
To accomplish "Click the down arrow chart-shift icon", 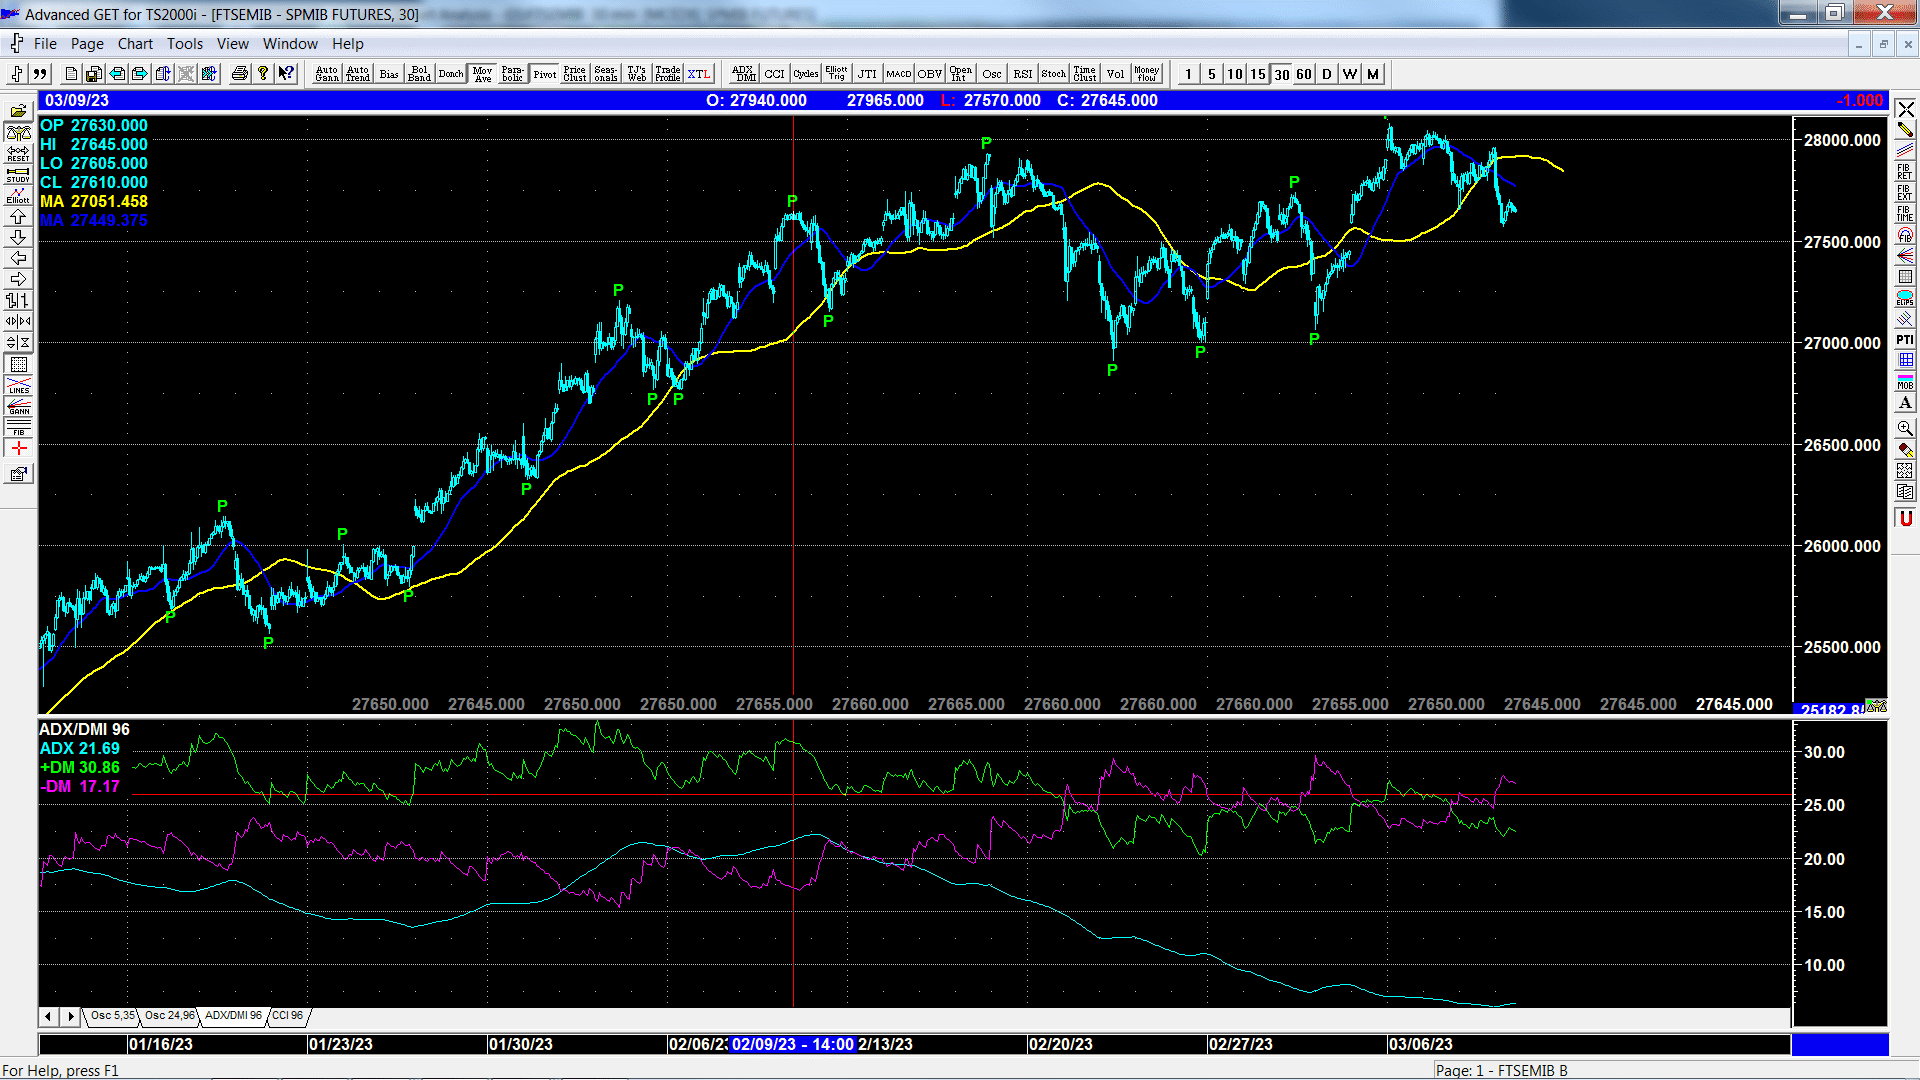I will [18, 237].
